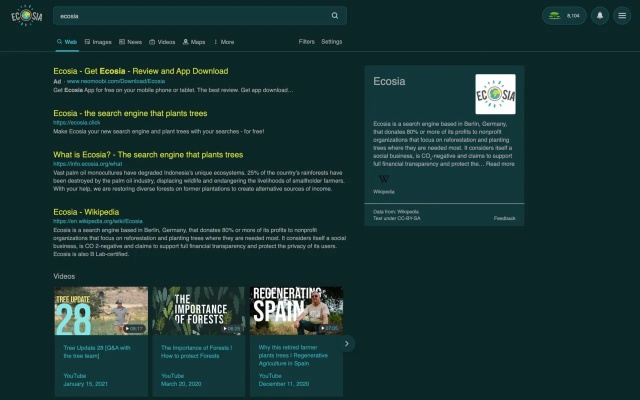Open the Ecosia - Wikipedia result
The image size is (640, 400).
(85, 212)
